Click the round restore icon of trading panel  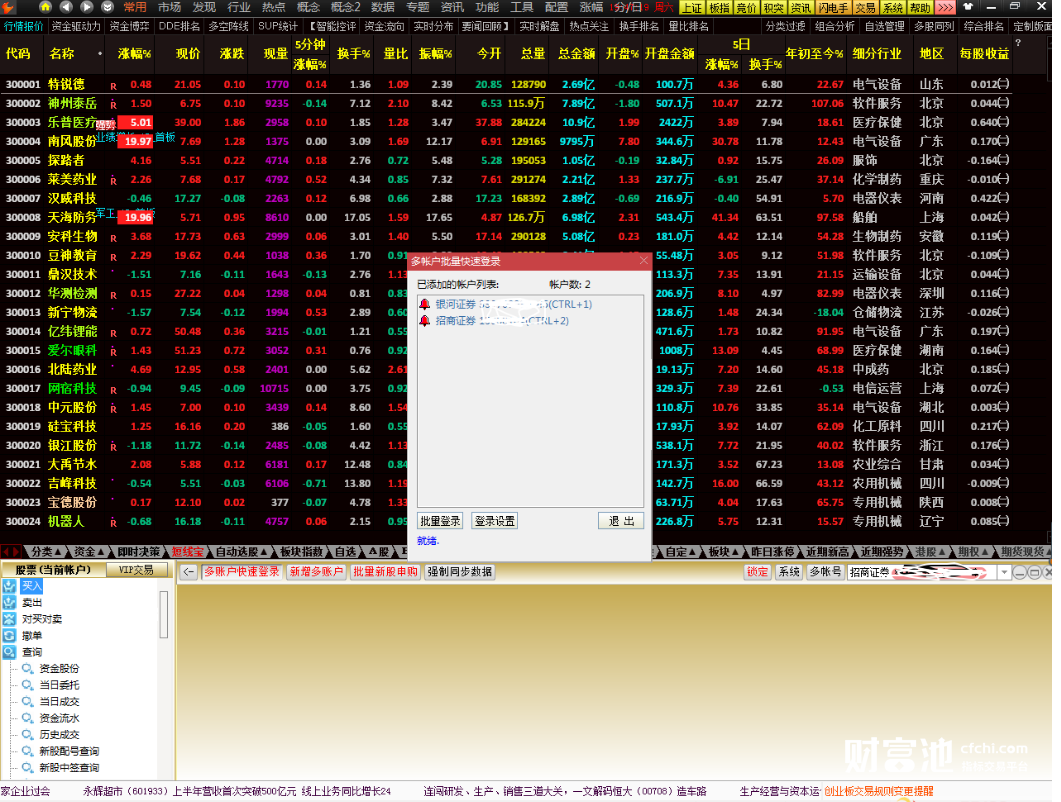point(1035,573)
